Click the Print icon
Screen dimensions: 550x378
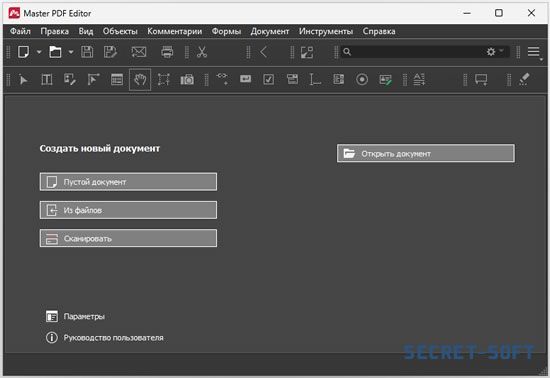click(x=167, y=52)
